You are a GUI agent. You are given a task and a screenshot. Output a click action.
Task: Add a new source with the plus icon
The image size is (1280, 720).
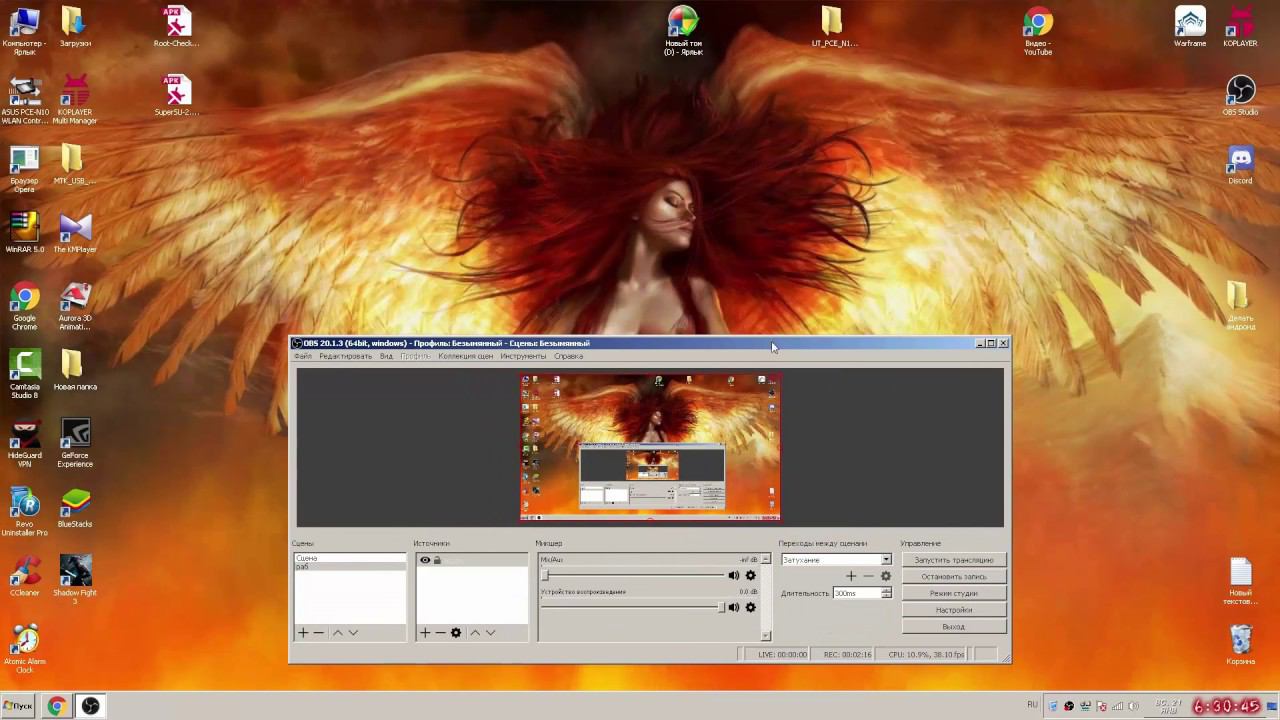[425, 633]
